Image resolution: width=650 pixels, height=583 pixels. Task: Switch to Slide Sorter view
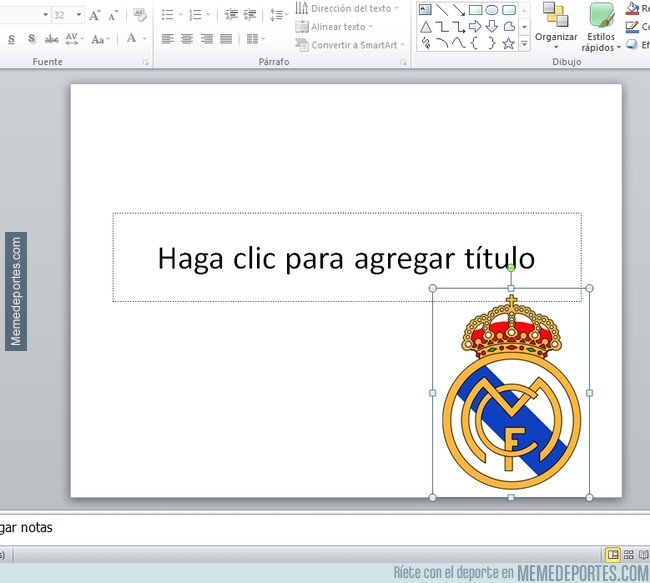[x=628, y=554]
